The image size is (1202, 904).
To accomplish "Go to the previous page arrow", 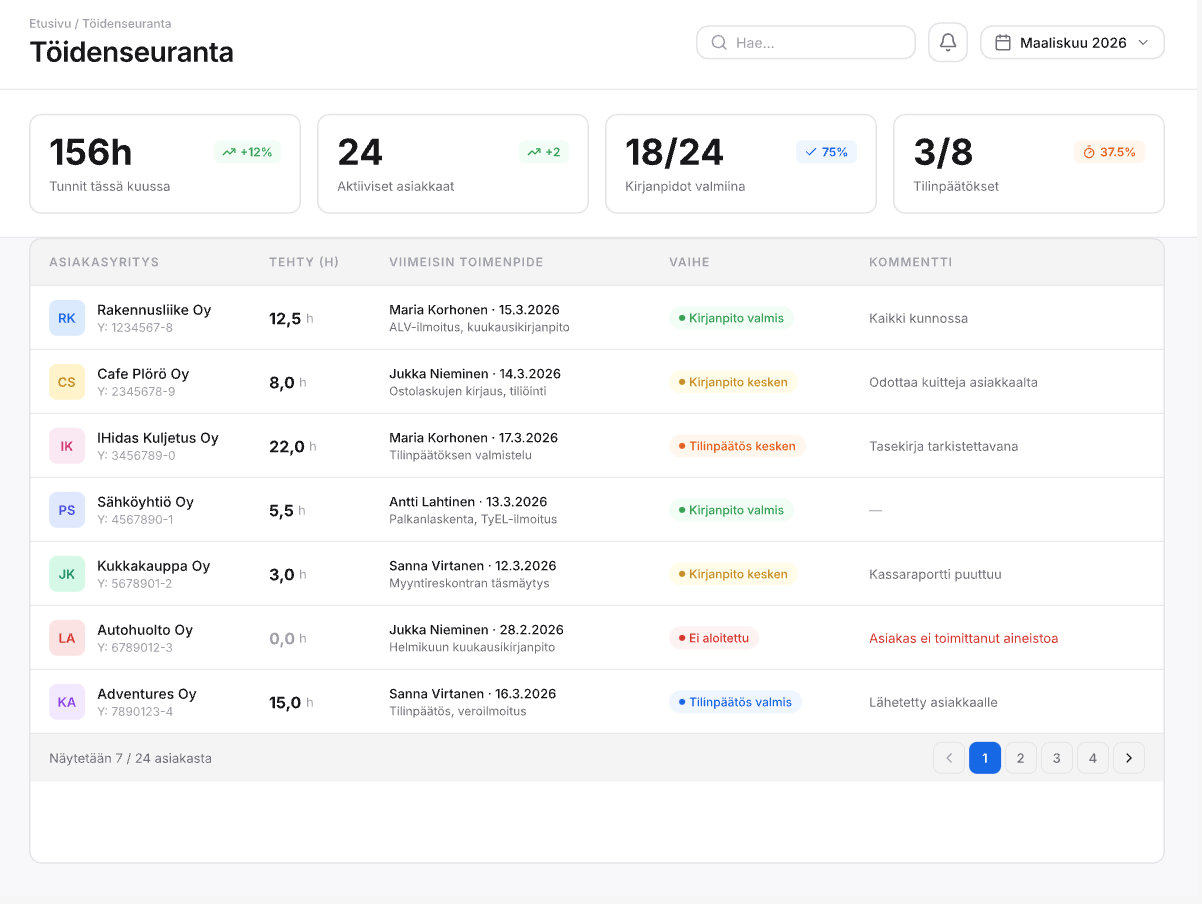I will [x=949, y=758].
